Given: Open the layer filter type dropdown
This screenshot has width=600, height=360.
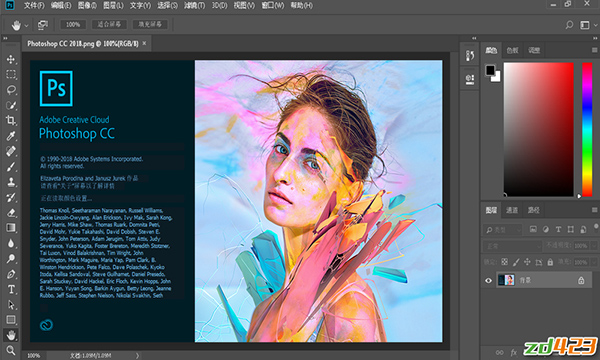Looking at the screenshot, I should pyautogui.click(x=503, y=230).
